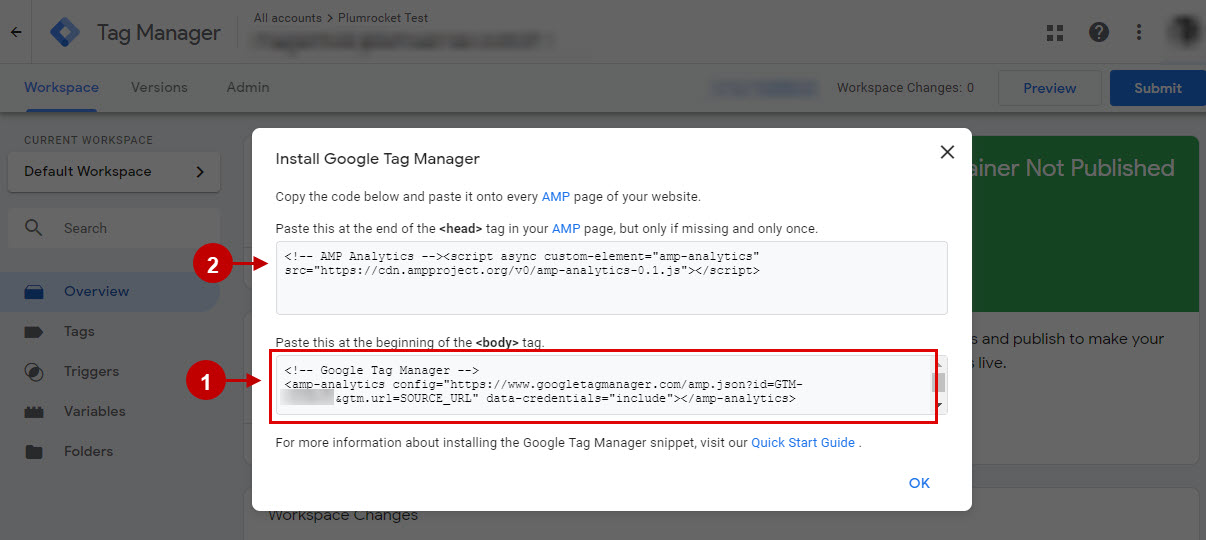Click the Workspace Changes: 0 text

pyautogui.click(x=905, y=88)
